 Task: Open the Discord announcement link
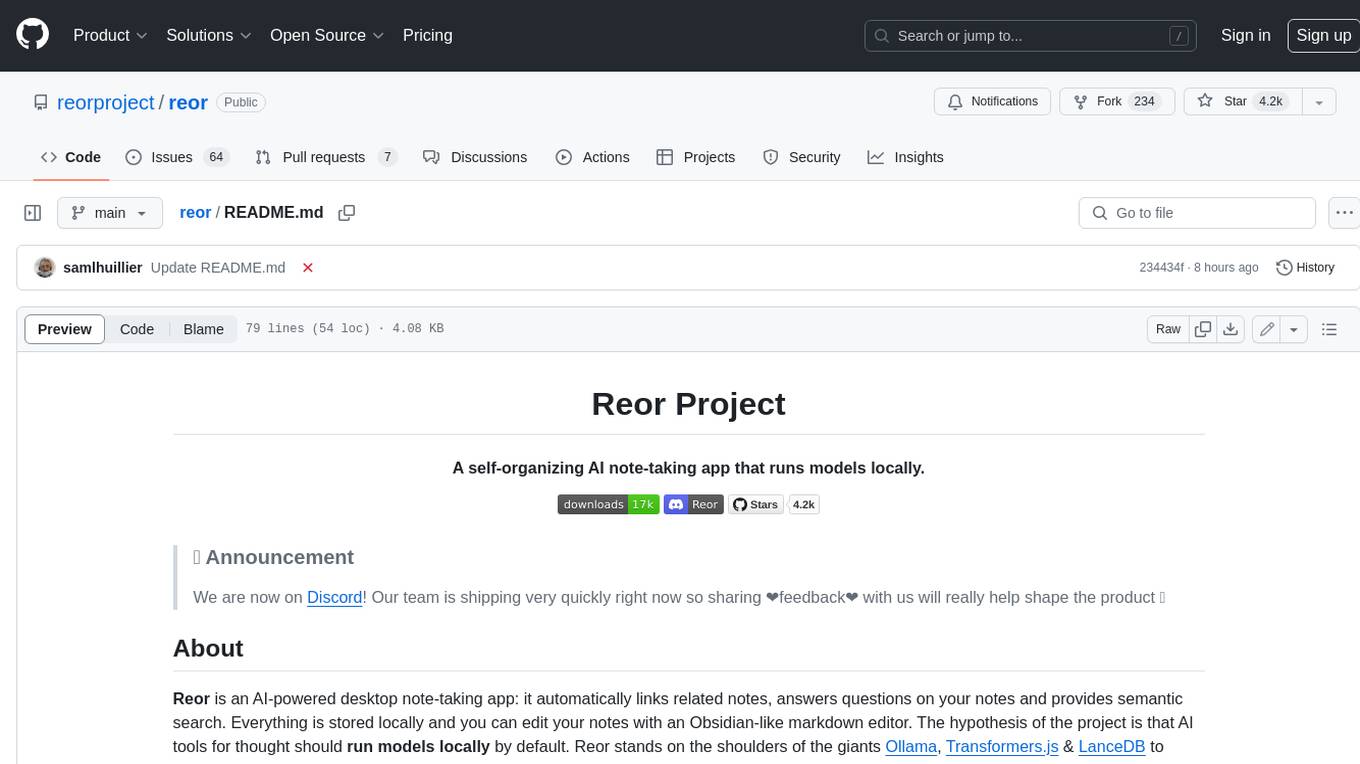(x=334, y=597)
